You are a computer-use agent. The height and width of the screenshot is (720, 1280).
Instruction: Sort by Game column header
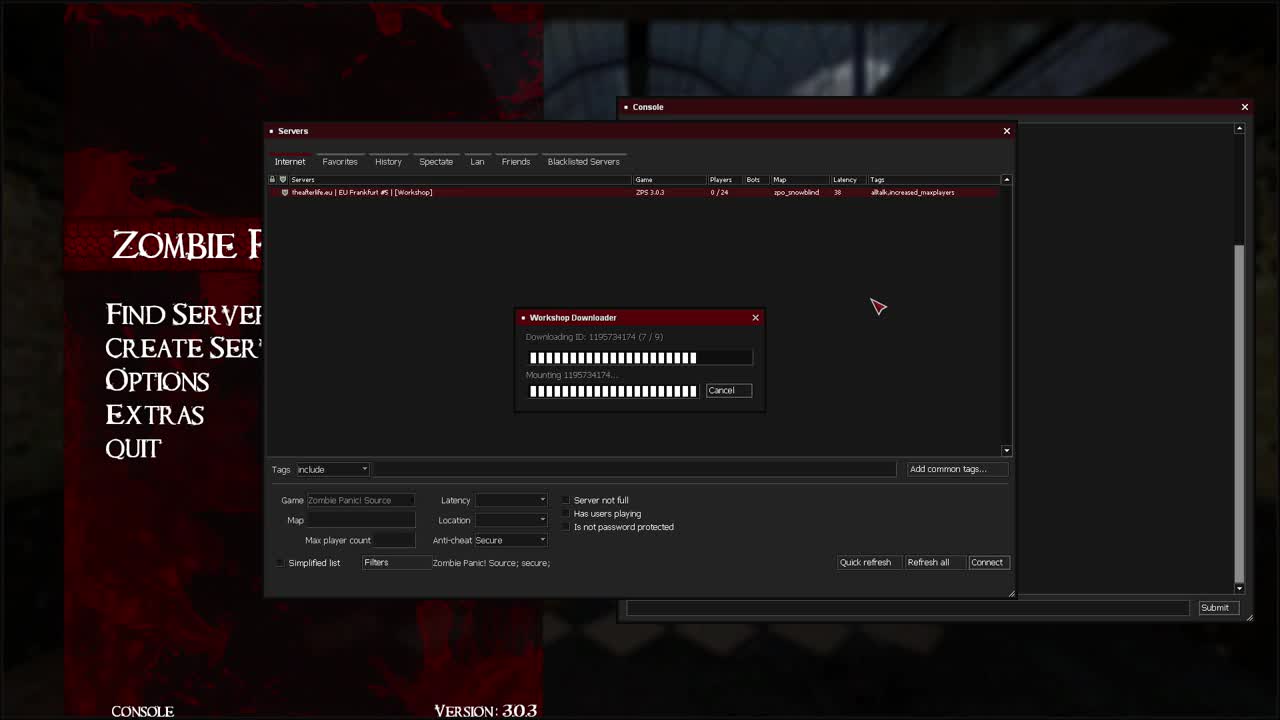pyautogui.click(x=670, y=180)
